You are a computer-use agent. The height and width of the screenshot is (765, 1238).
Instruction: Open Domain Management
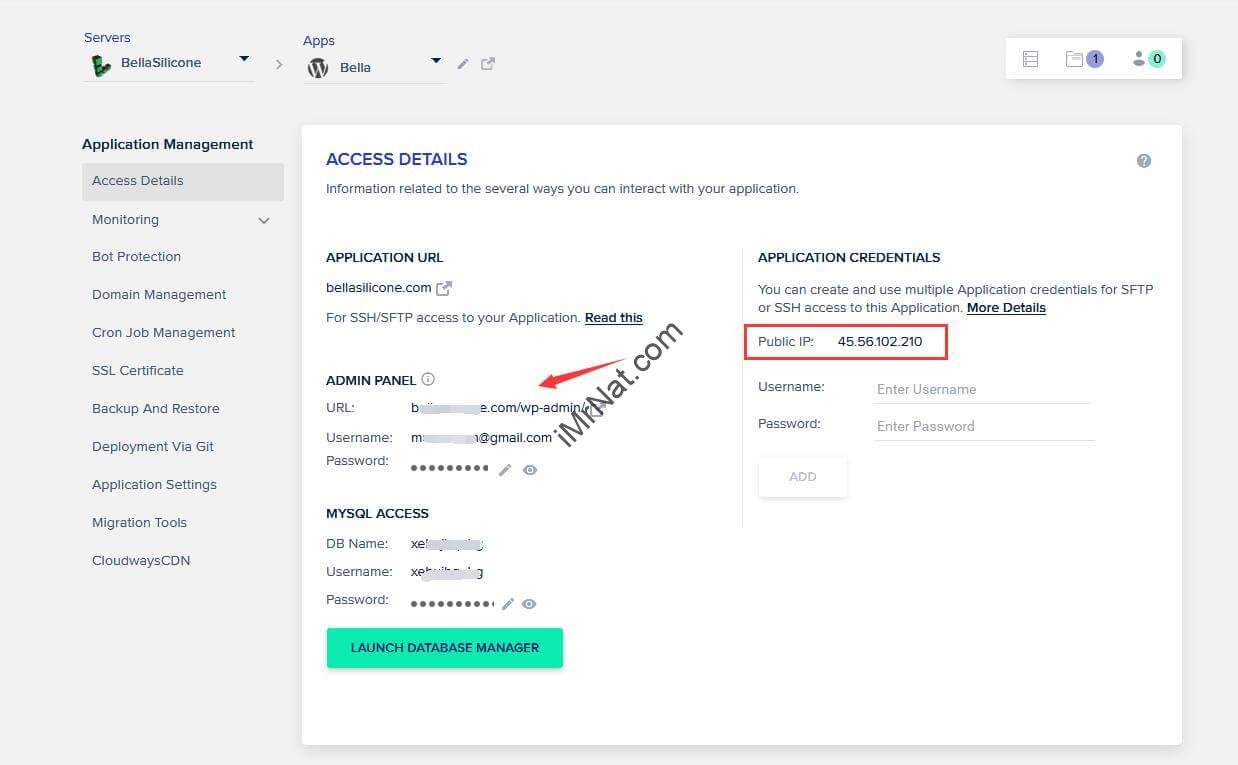tap(159, 295)
